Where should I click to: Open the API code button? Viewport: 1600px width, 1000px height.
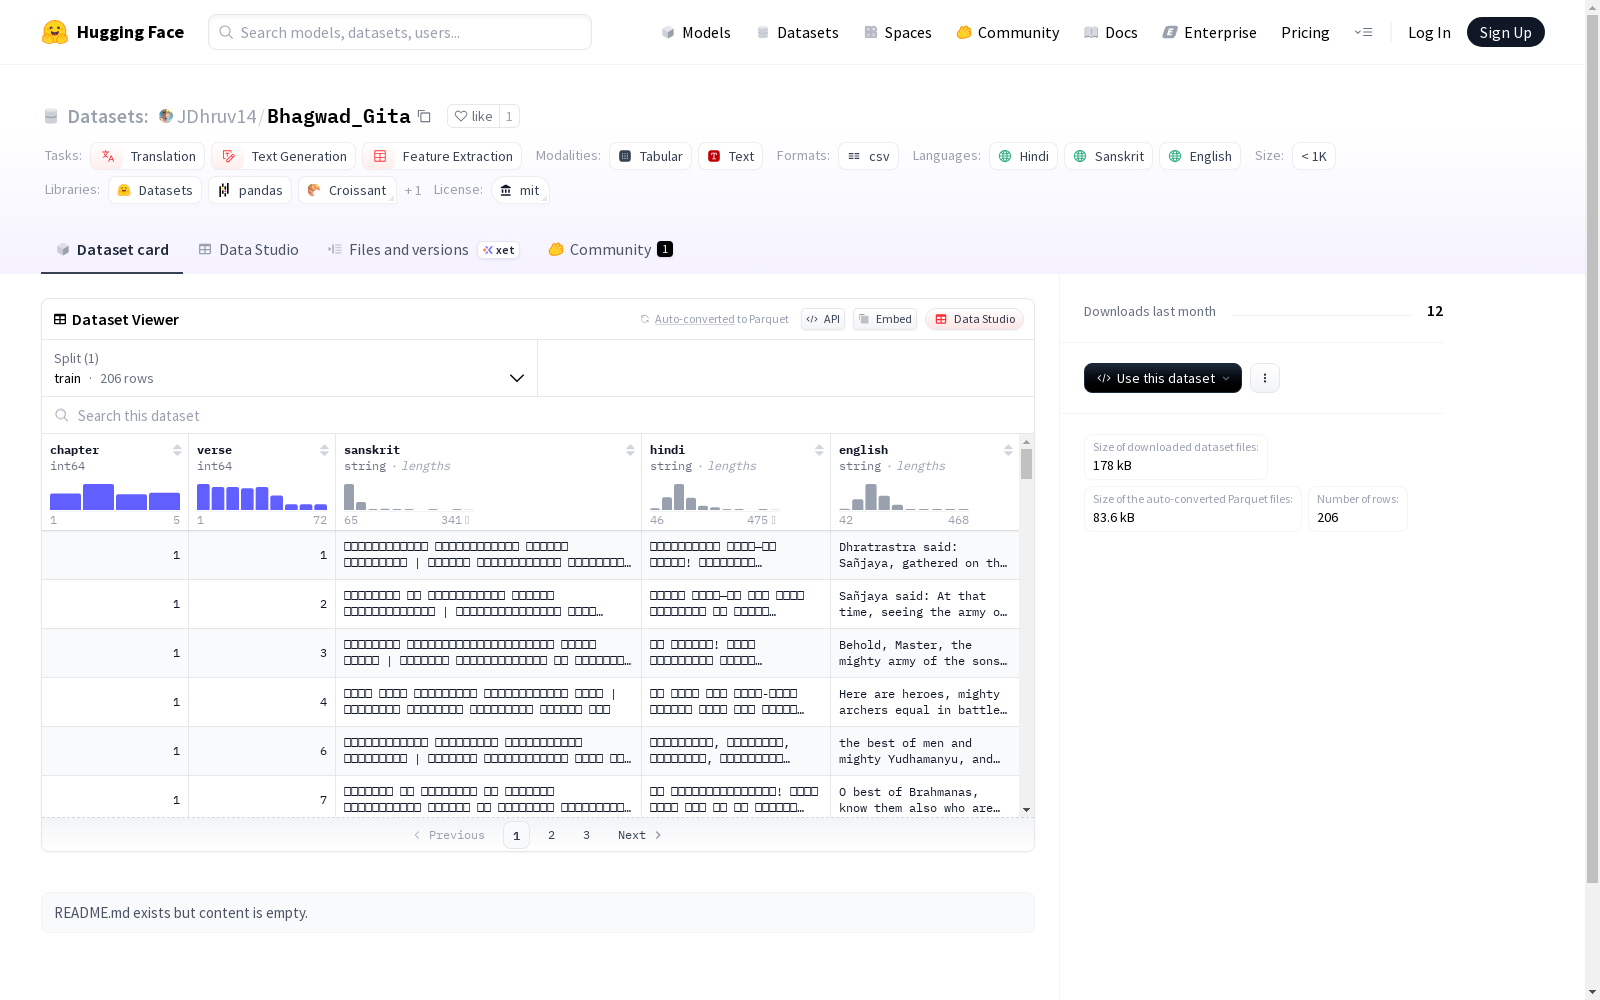click(823, 319)
